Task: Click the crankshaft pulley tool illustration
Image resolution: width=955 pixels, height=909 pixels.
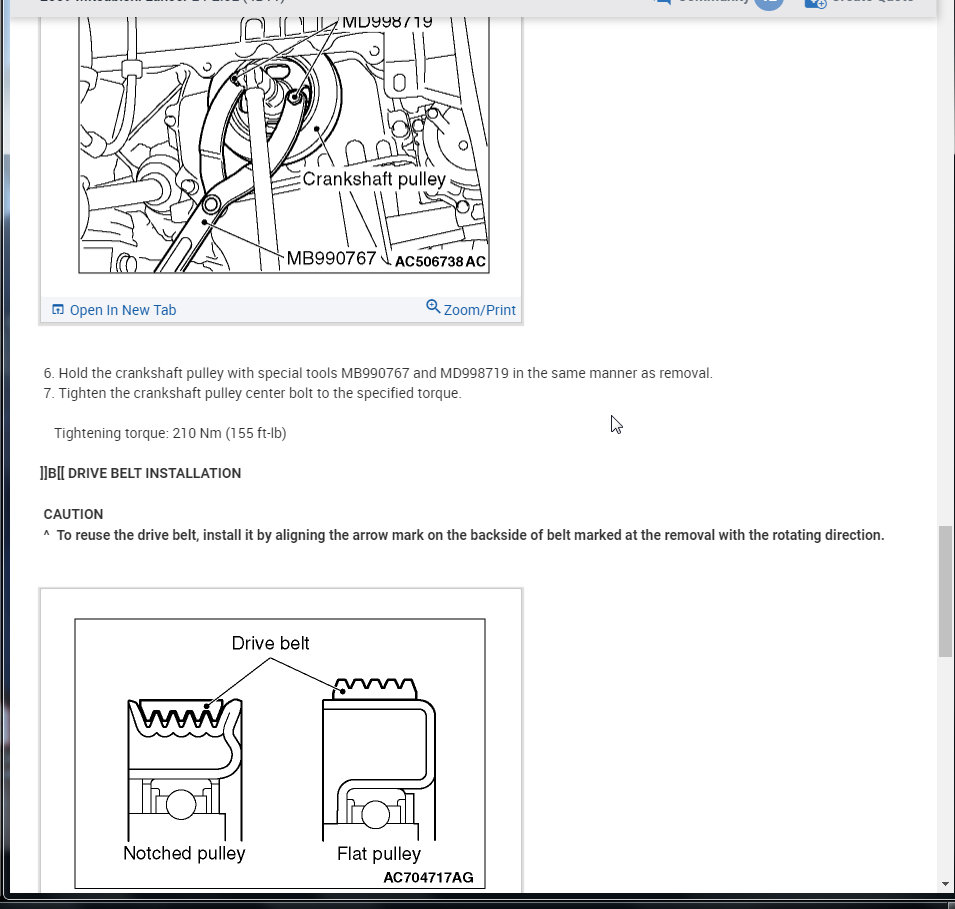Action: 284,145
